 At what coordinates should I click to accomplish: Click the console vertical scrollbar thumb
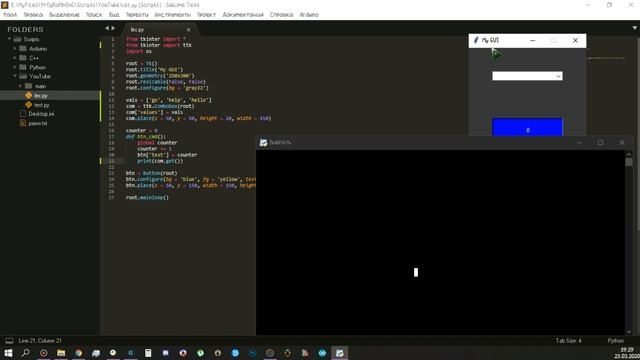629,162
